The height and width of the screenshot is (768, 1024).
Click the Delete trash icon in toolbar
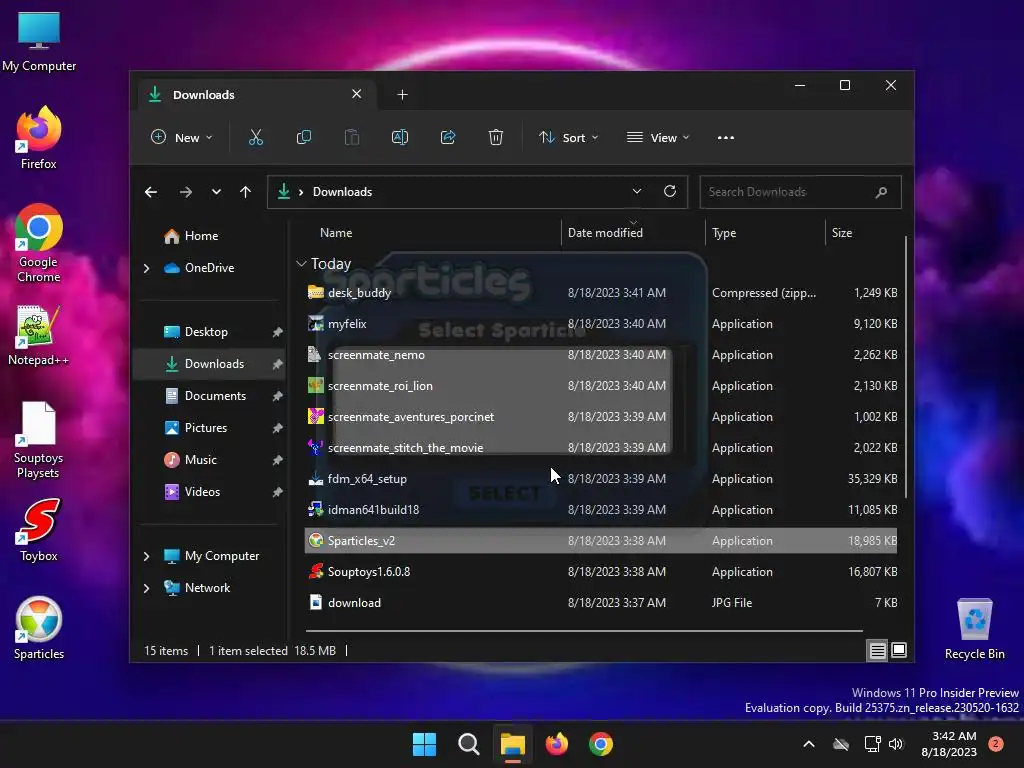(x=496, y=137)
